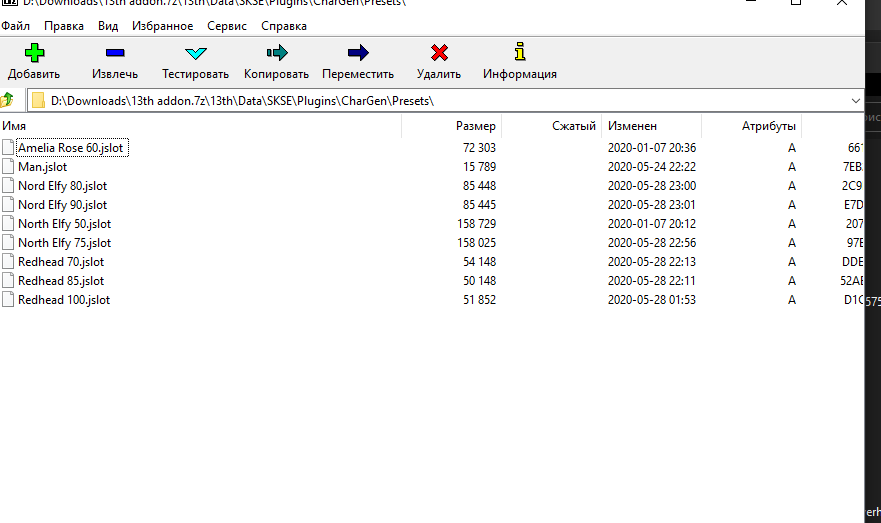
Task: Select Amelia Rose 60.jslot file
Action: tap(72, 148)
